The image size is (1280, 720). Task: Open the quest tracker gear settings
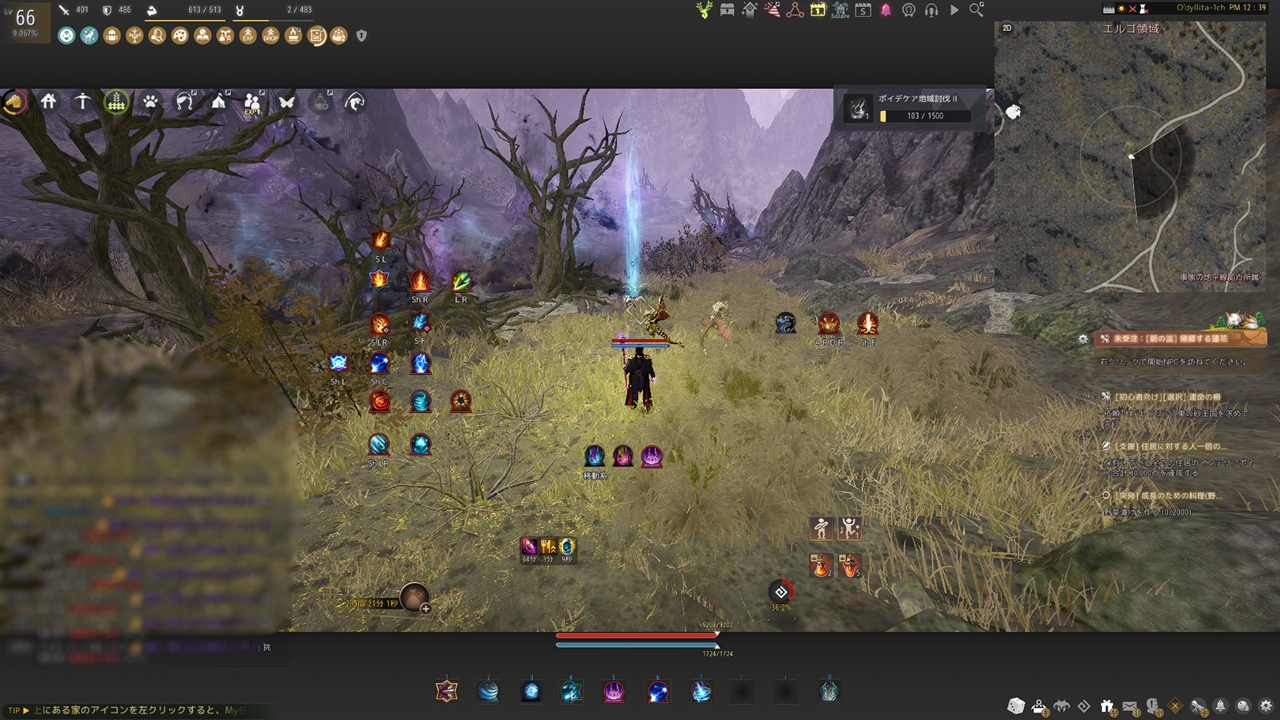[x=1083, y=339]
